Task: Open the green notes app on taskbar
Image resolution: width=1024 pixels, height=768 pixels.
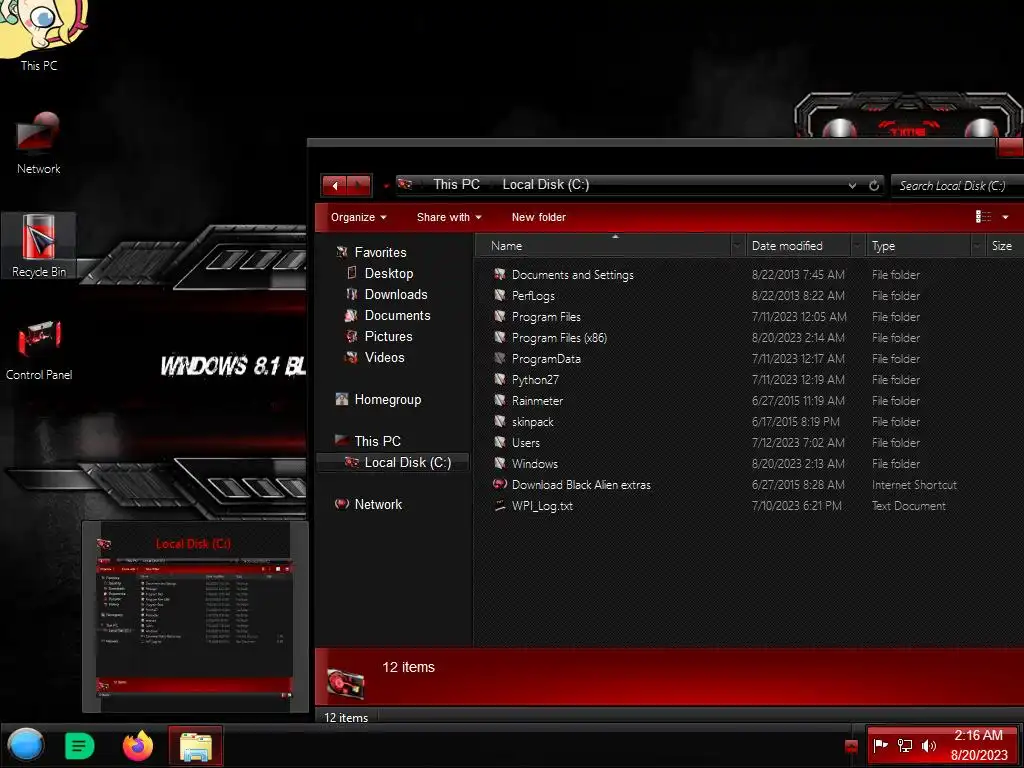Action: [80, 745]
